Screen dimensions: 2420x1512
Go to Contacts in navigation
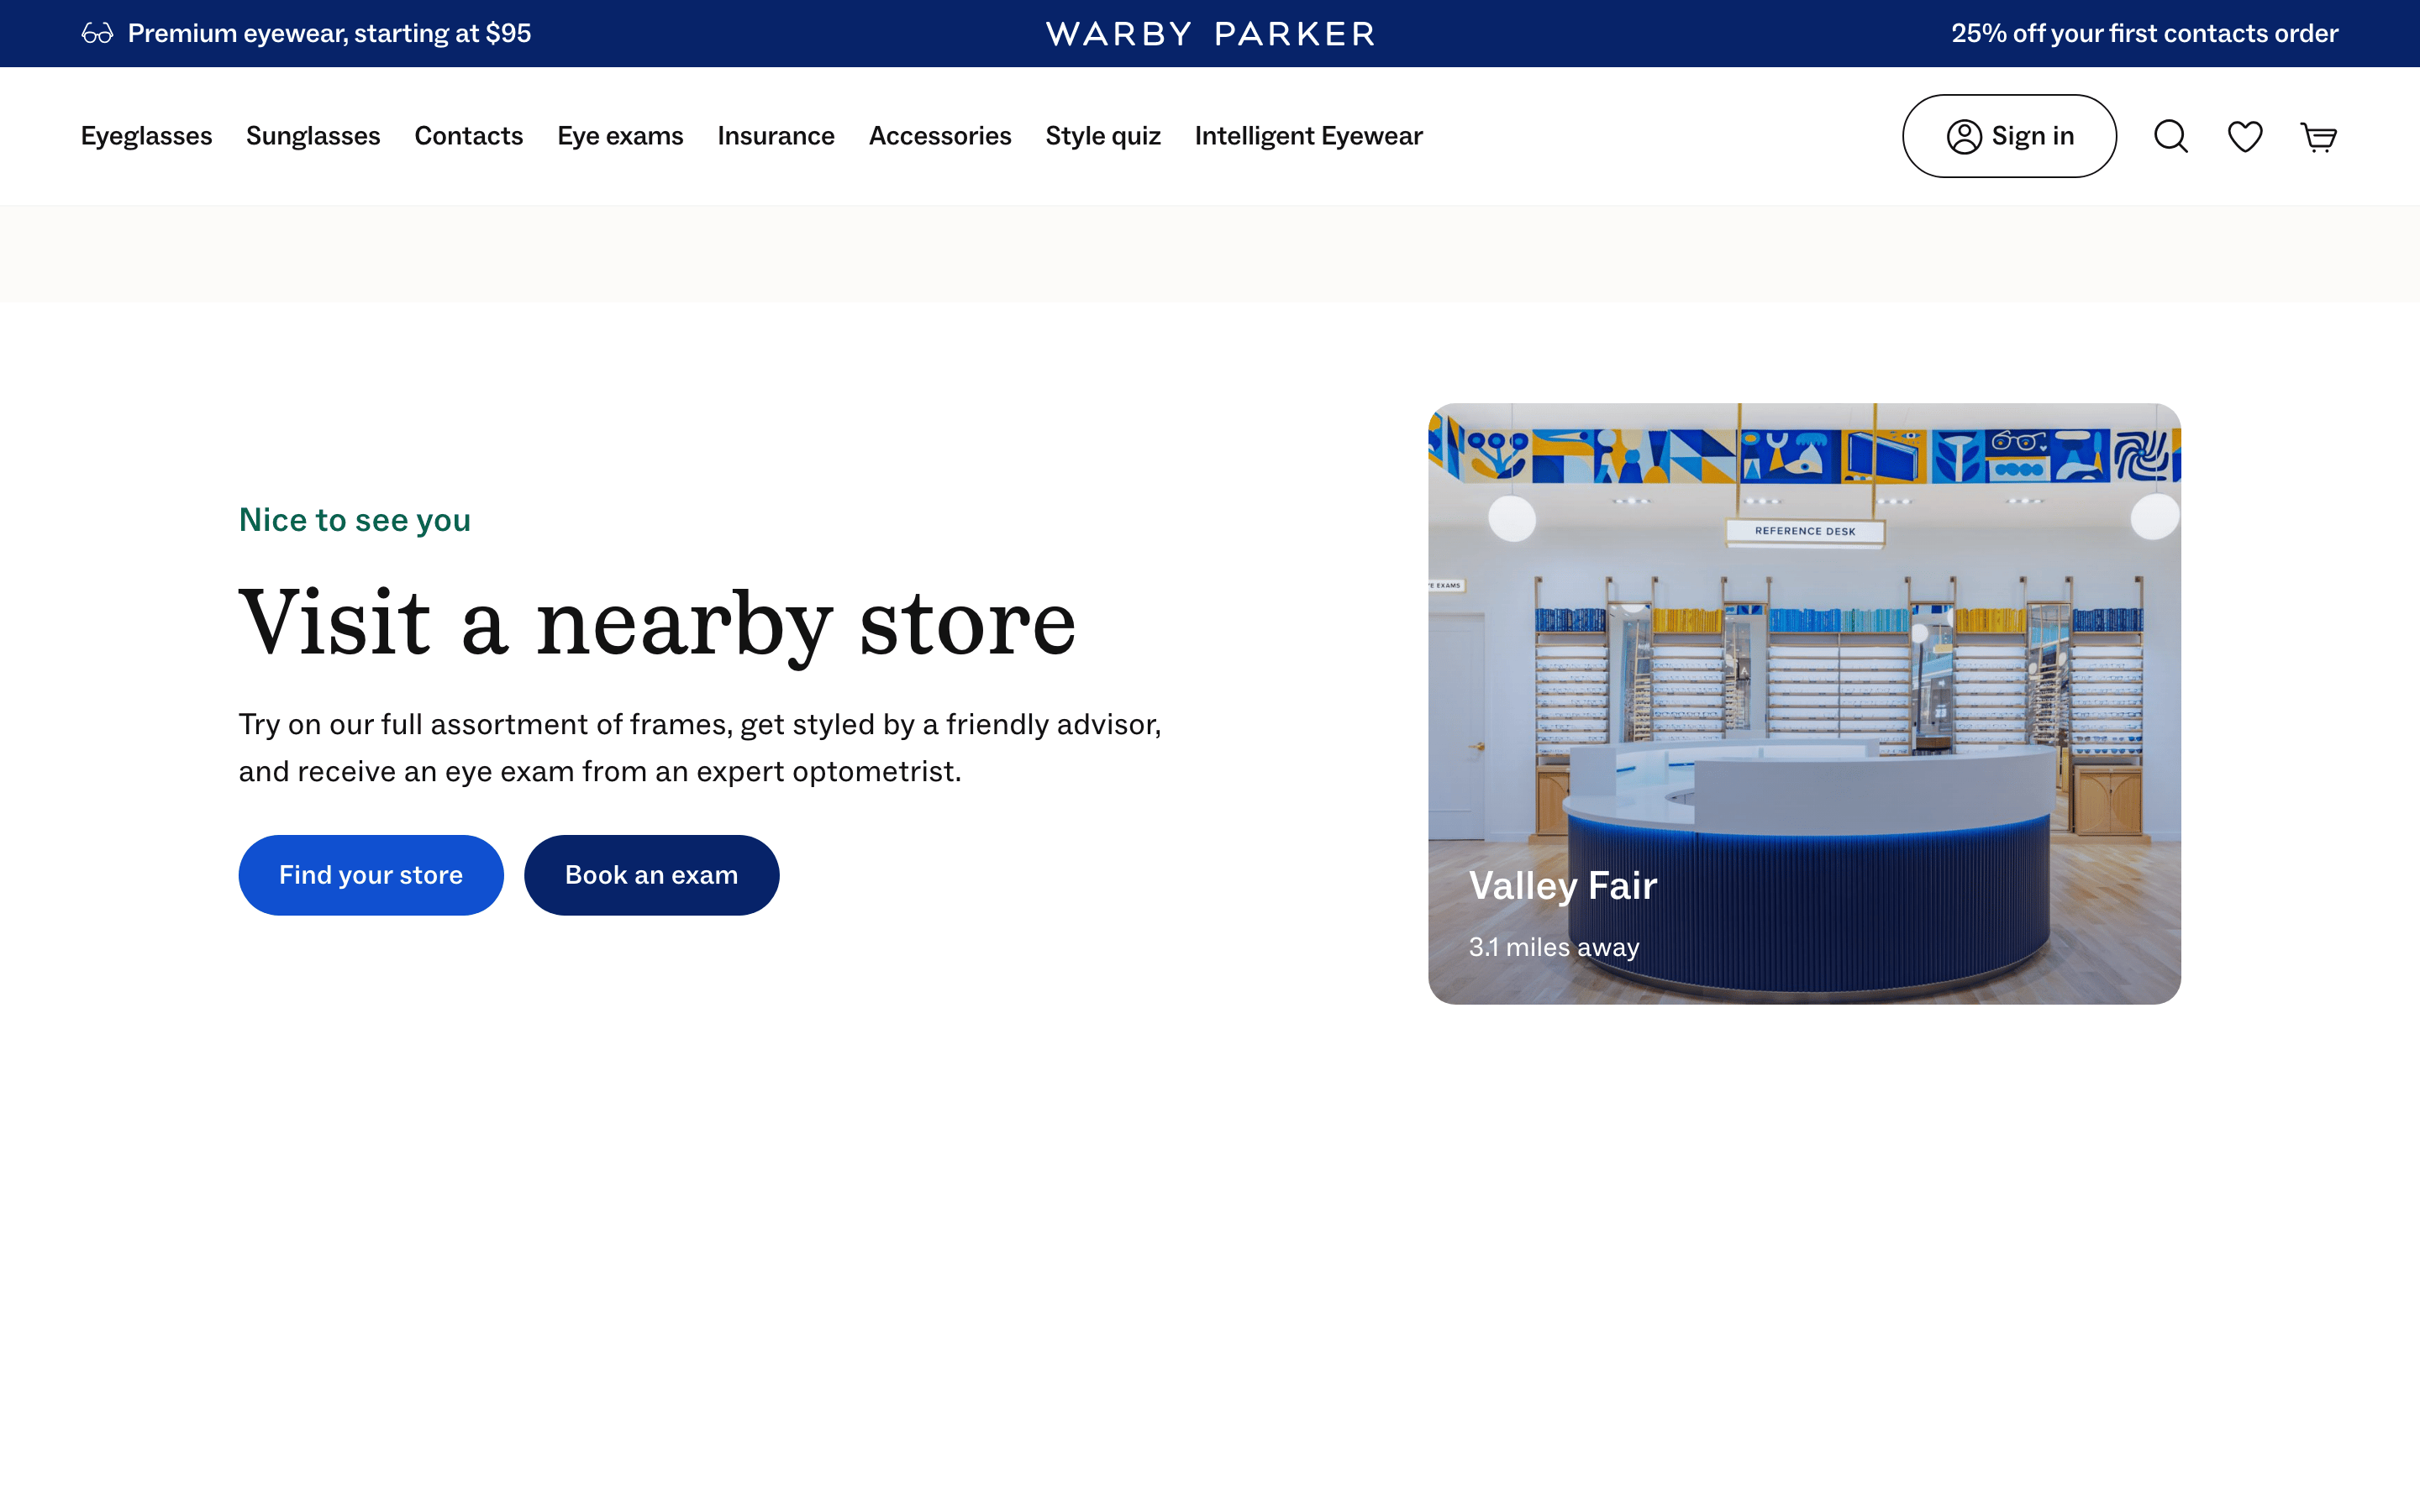[468, 136]
